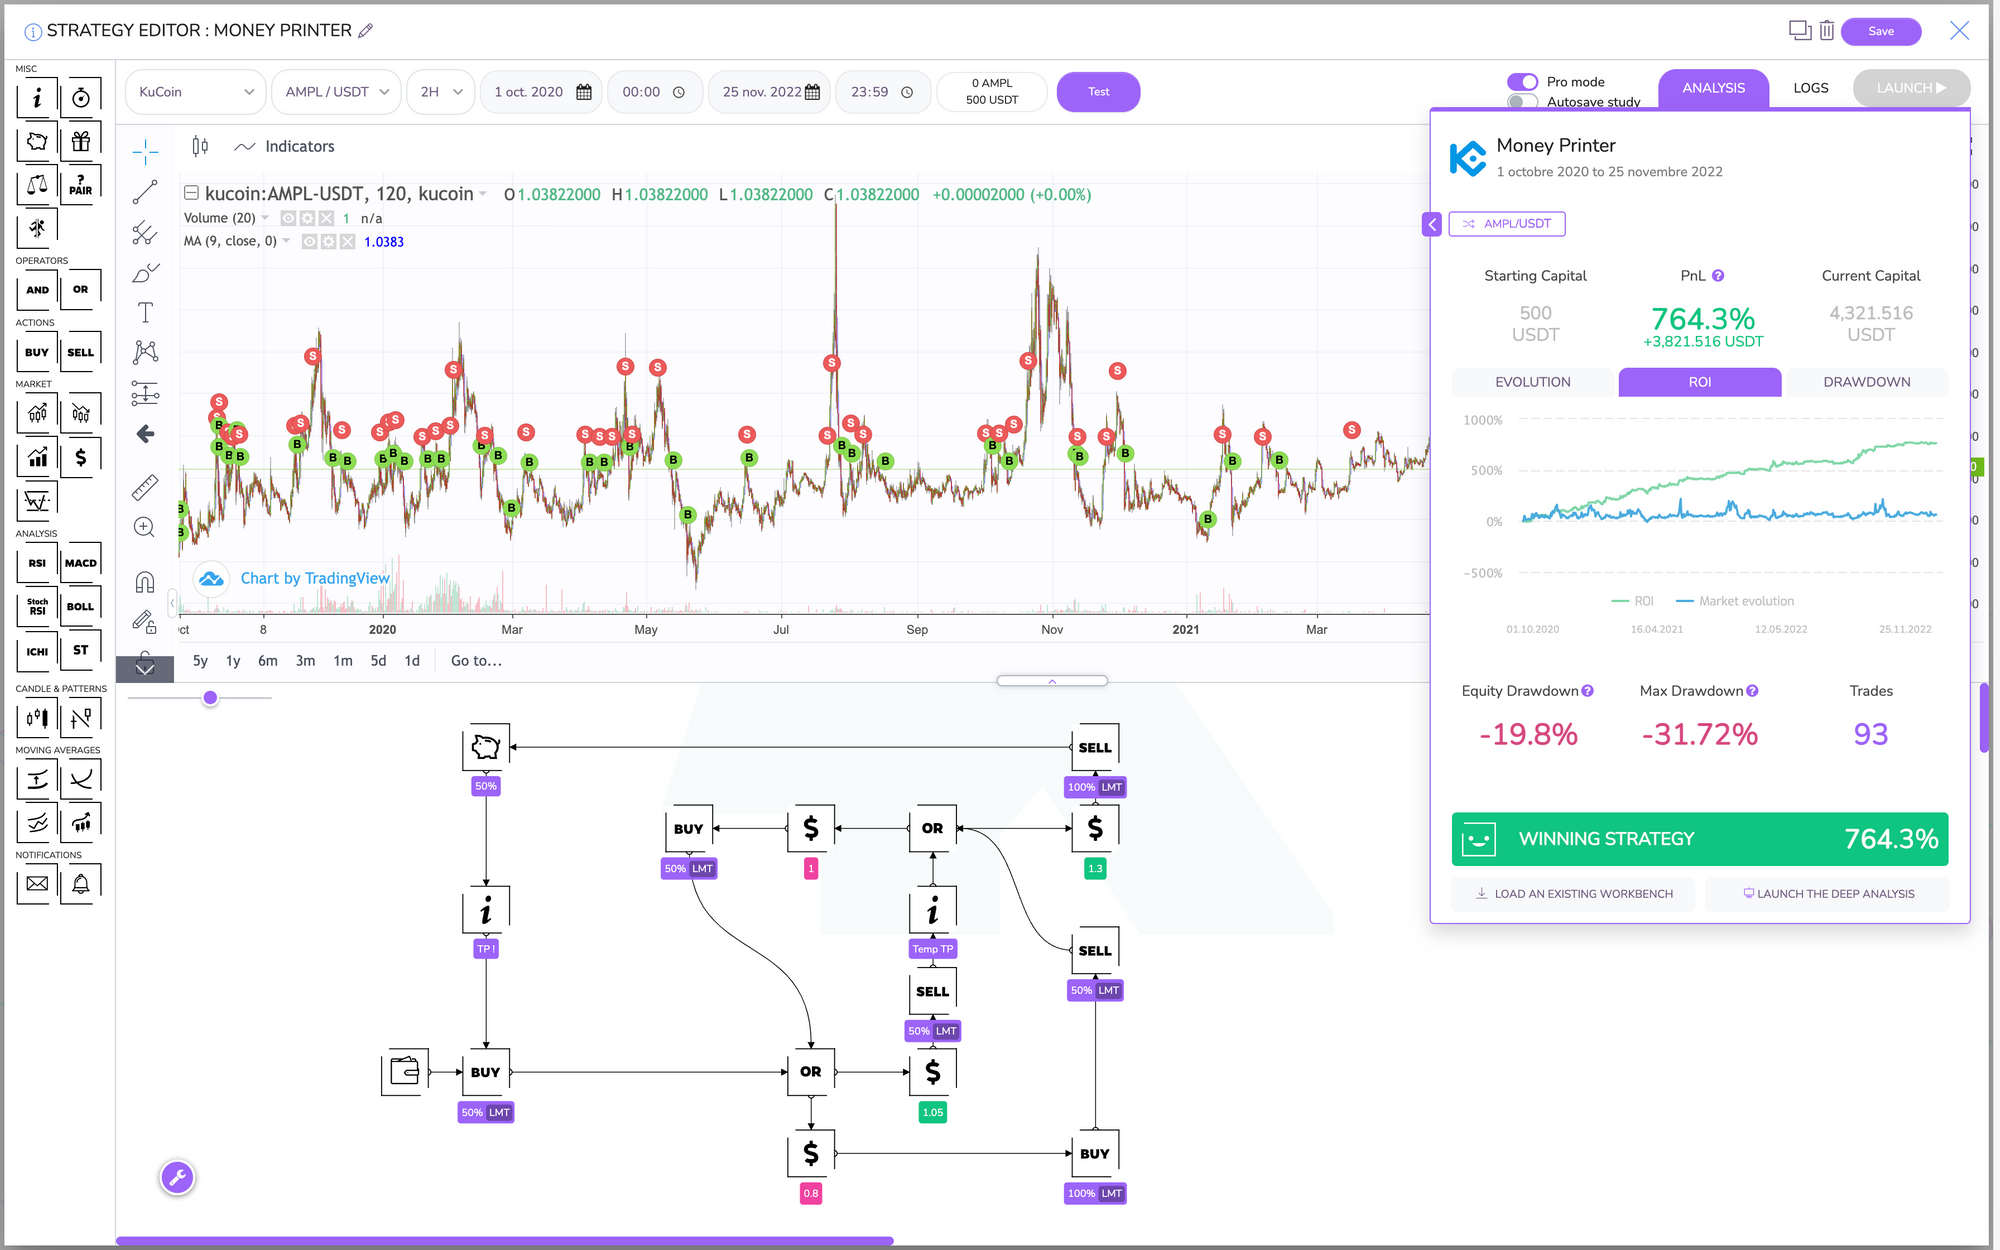Select the Stoch RSI block
The height and width of the screenshot is (1250, 2000).
coord(37,607)
